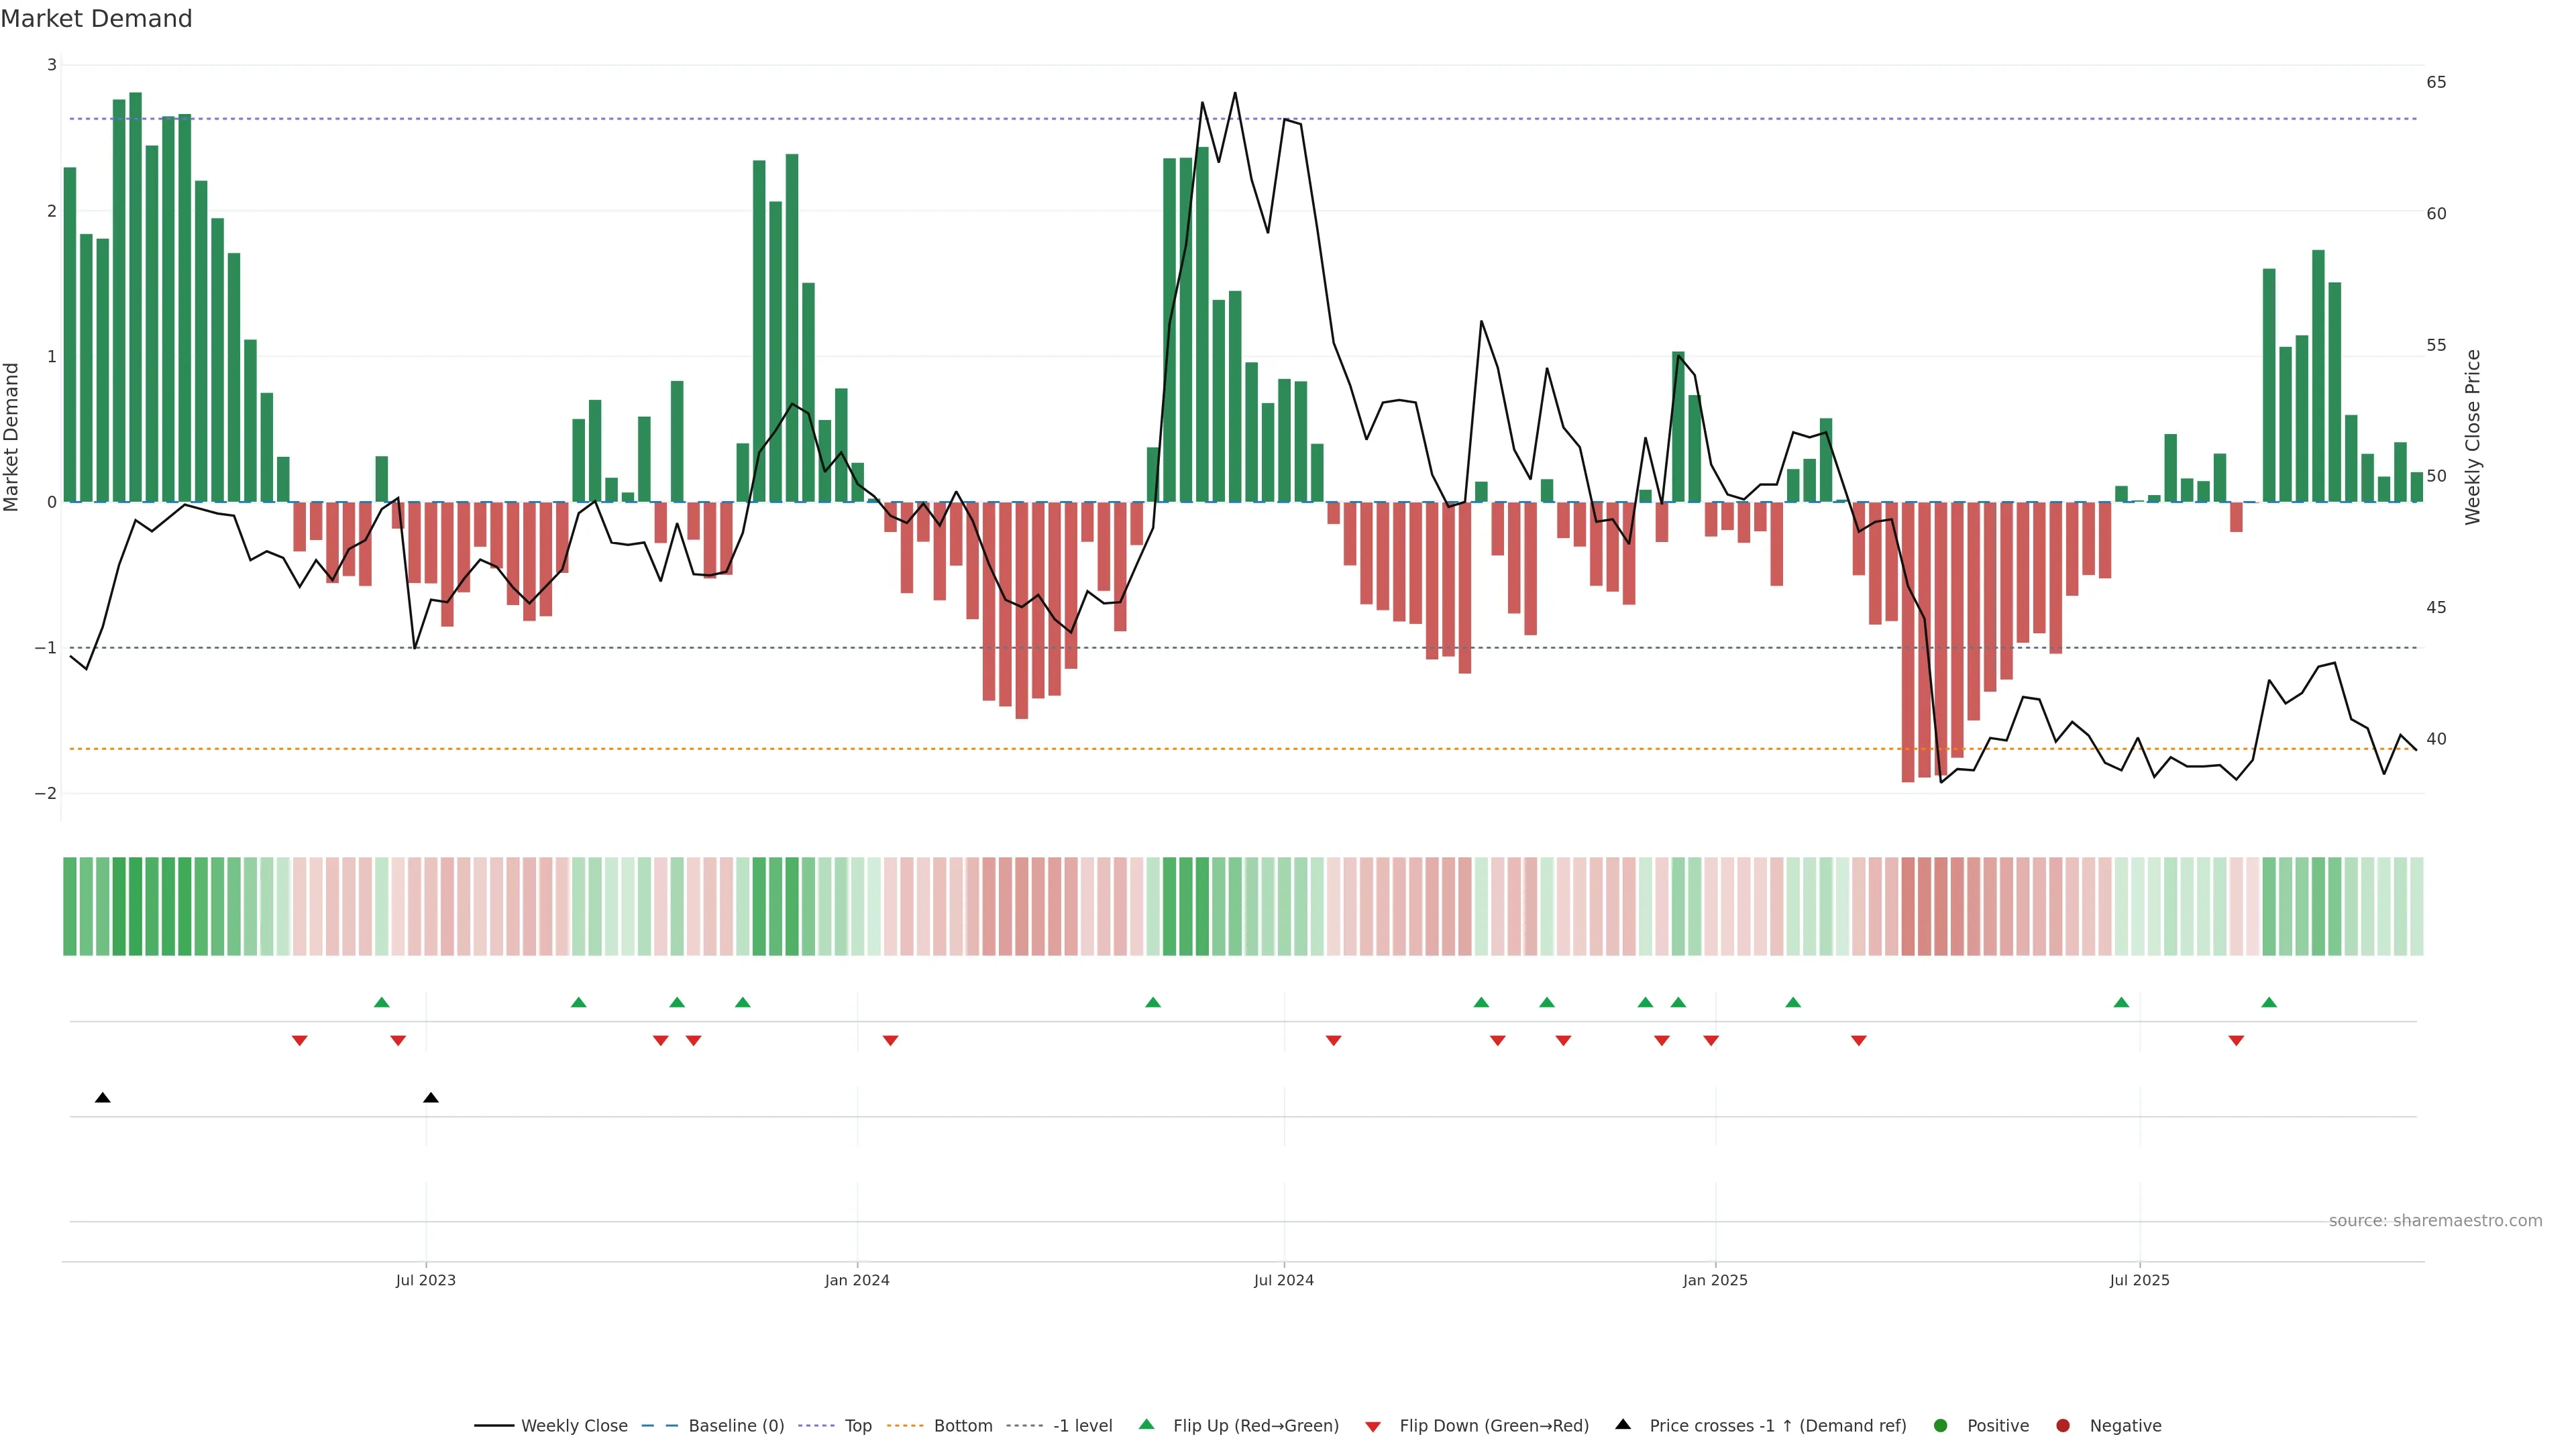This screenshot has height=1449, width=2576.
Task: Click the Negative red circle legend icon
Action: (x=2063, y=1426)
